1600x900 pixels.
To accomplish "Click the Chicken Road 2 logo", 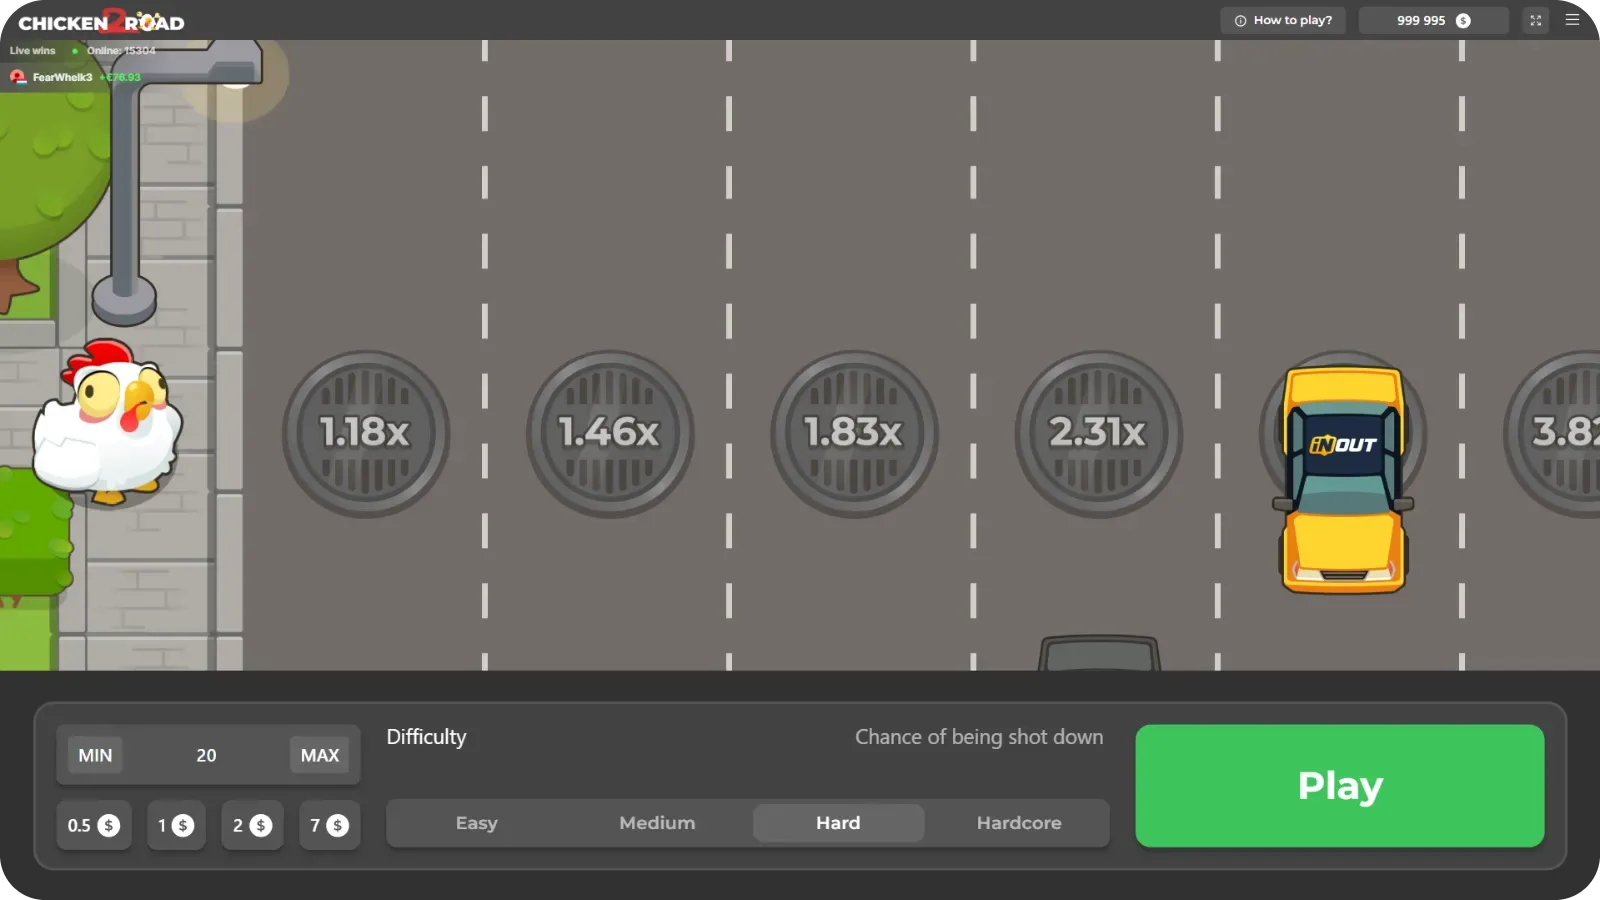I will [100, 19].
